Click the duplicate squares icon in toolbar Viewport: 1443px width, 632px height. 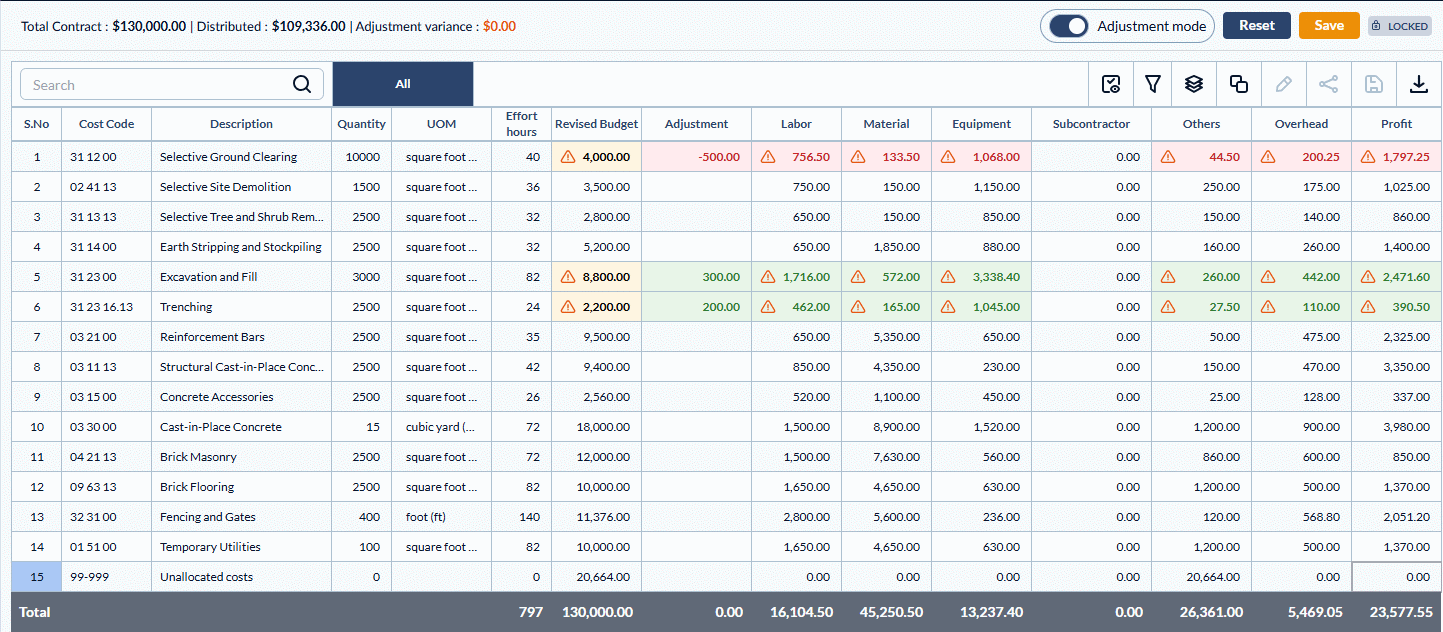(x=1238, y=85)
